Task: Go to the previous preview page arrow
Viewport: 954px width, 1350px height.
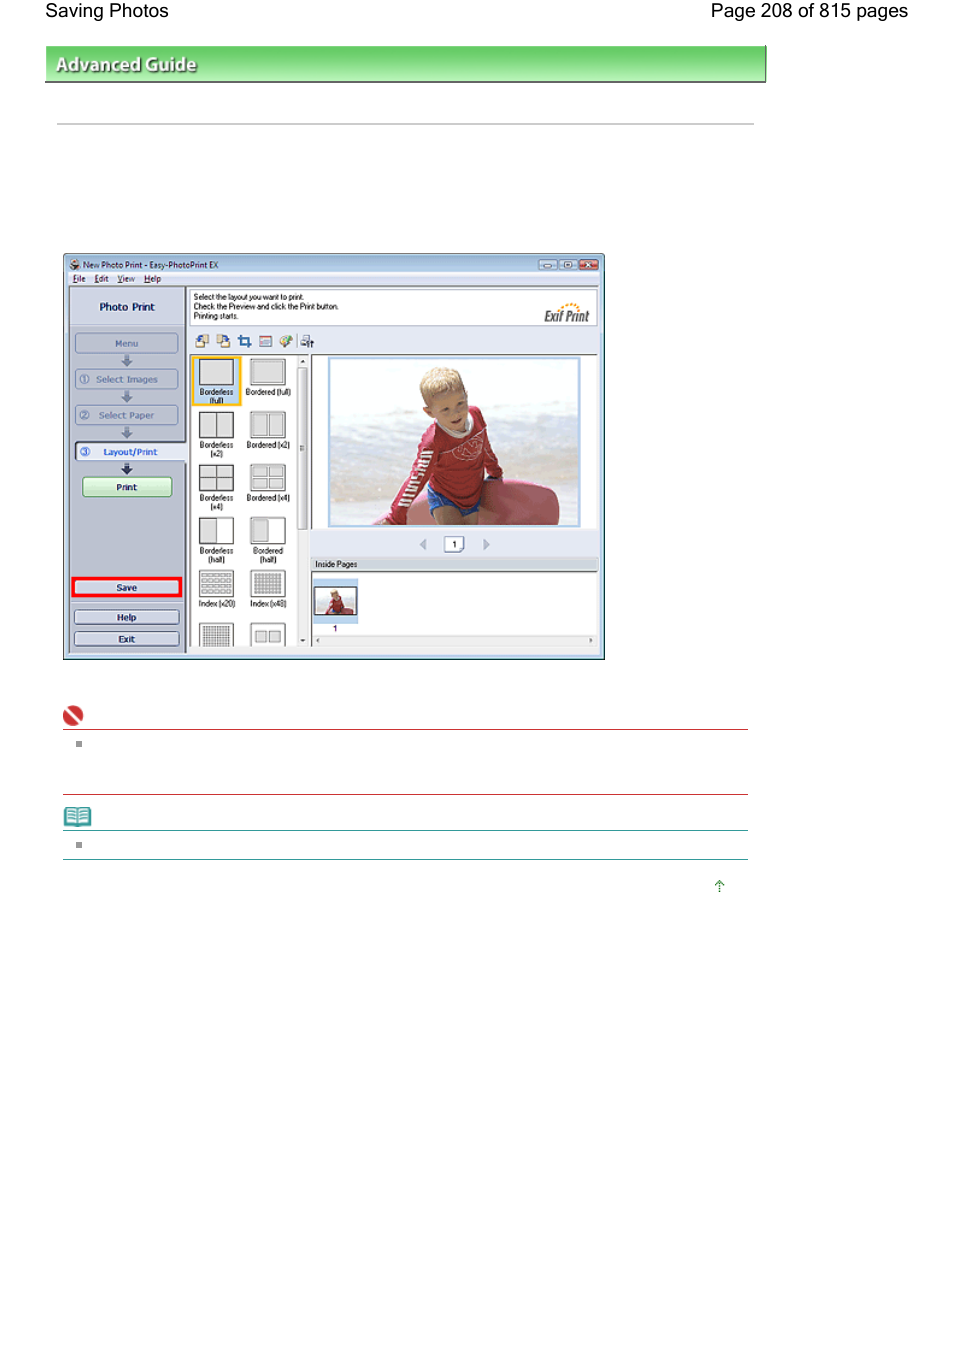Action: (x=423, y=544)
